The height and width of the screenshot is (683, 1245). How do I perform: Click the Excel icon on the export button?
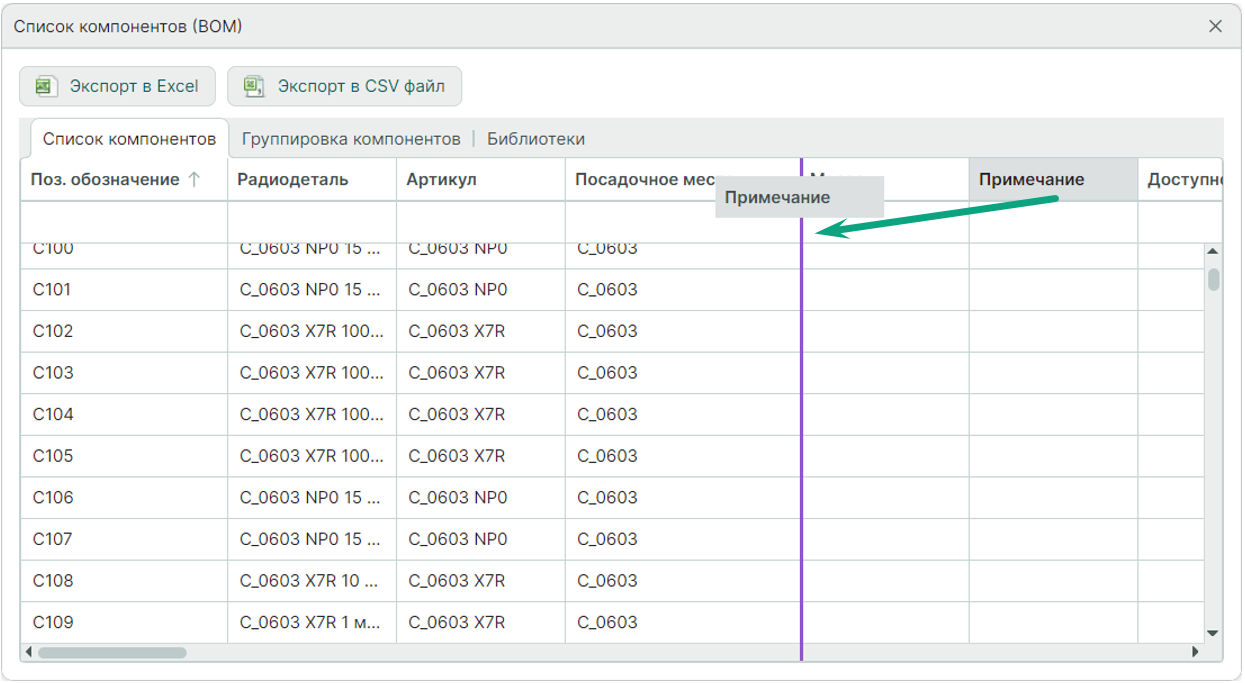tap(44, 86)
